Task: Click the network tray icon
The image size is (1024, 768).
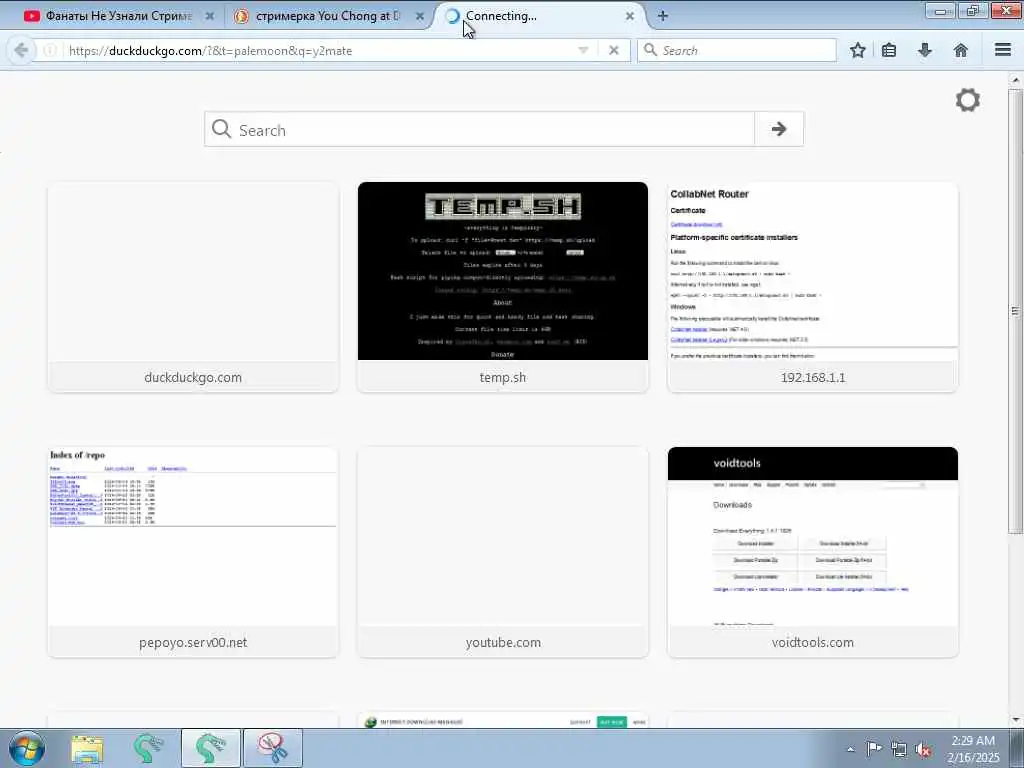Action: 899,749
